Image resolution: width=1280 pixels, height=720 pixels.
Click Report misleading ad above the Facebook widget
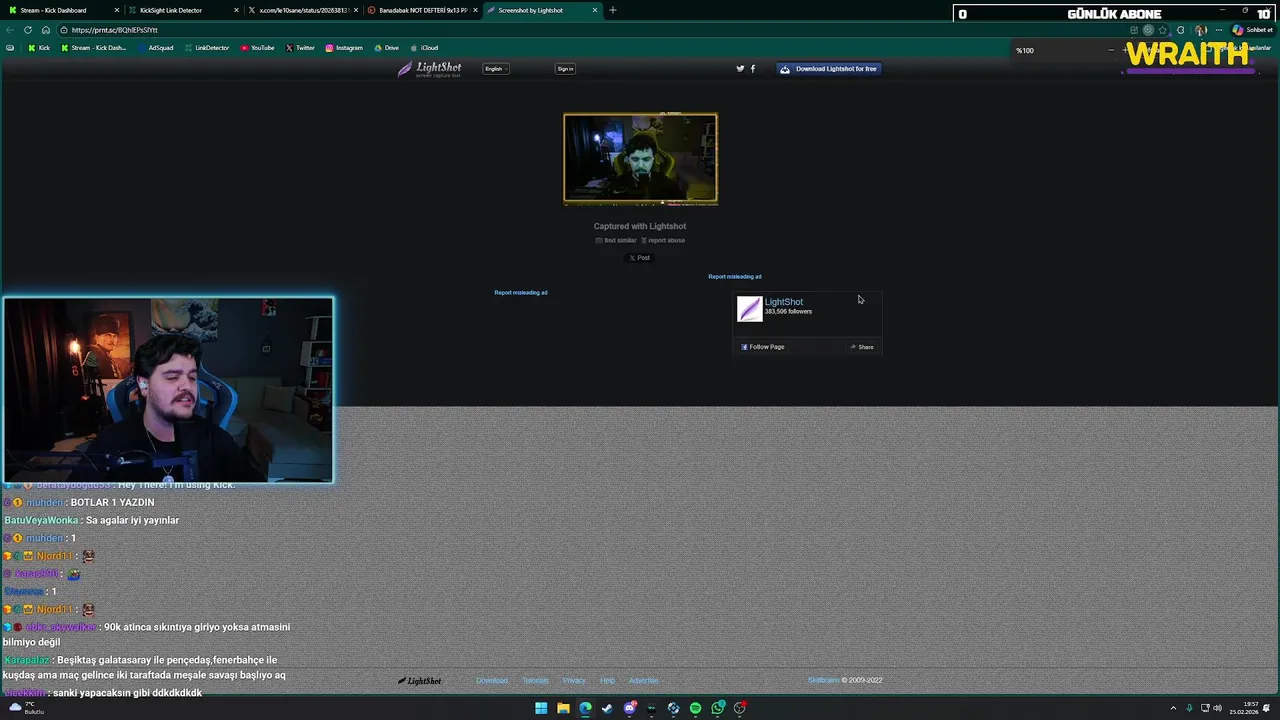click(735, 277)
